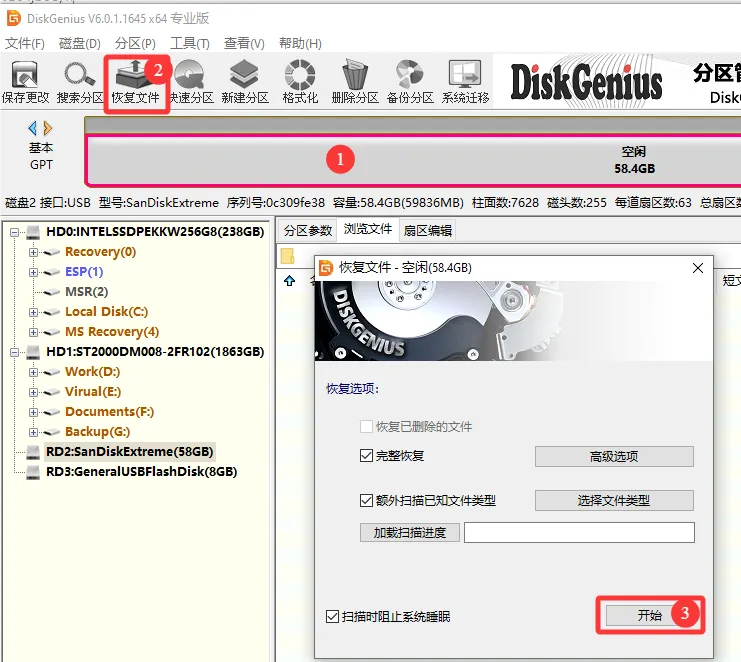Click the 加载扫描进度 button
Viewport: 741px width, 662px height.
point(409,533)
